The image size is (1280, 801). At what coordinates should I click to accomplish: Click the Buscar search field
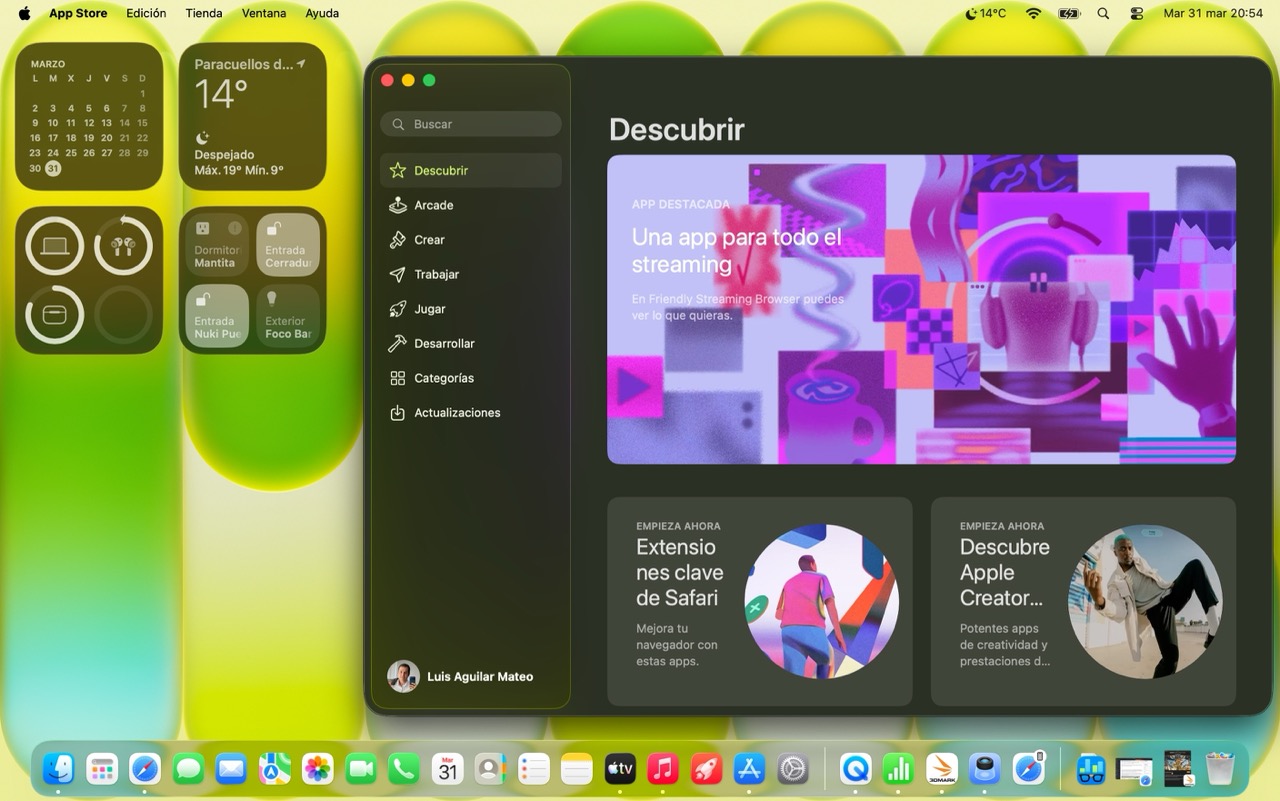471,124
